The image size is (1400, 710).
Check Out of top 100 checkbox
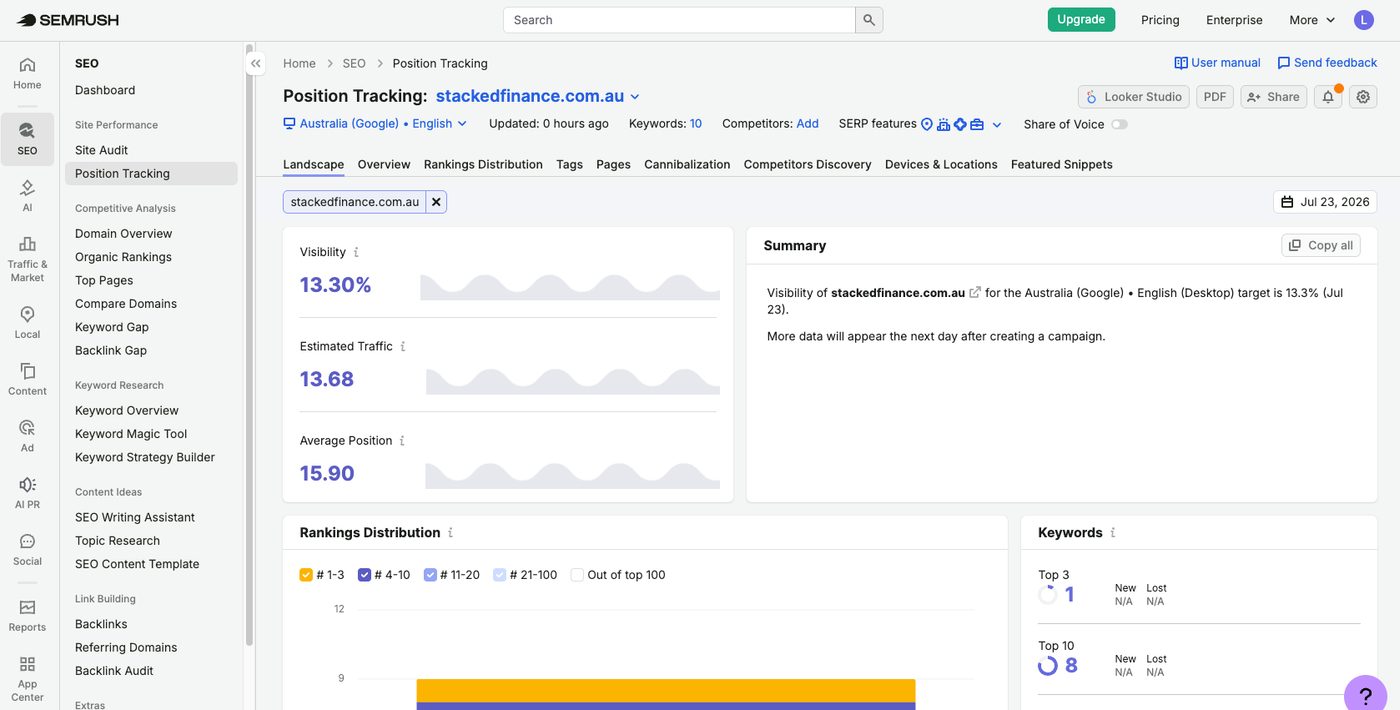click(x=577, y=575)
